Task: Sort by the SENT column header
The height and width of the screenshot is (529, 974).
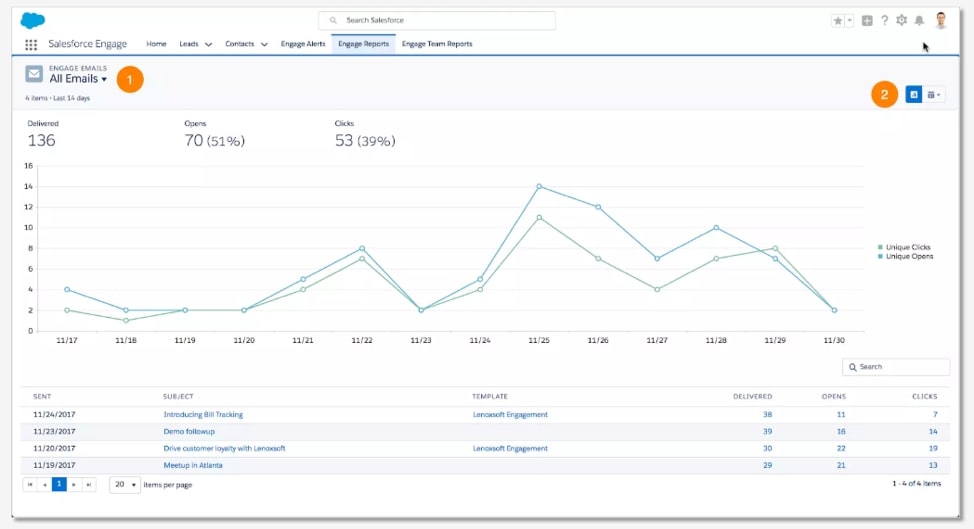Action: tap(42, 396)
